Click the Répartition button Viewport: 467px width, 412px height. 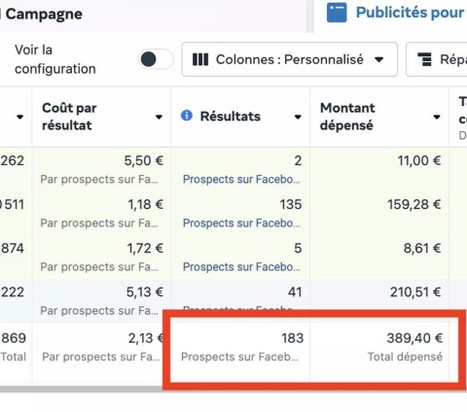point(436,59)
